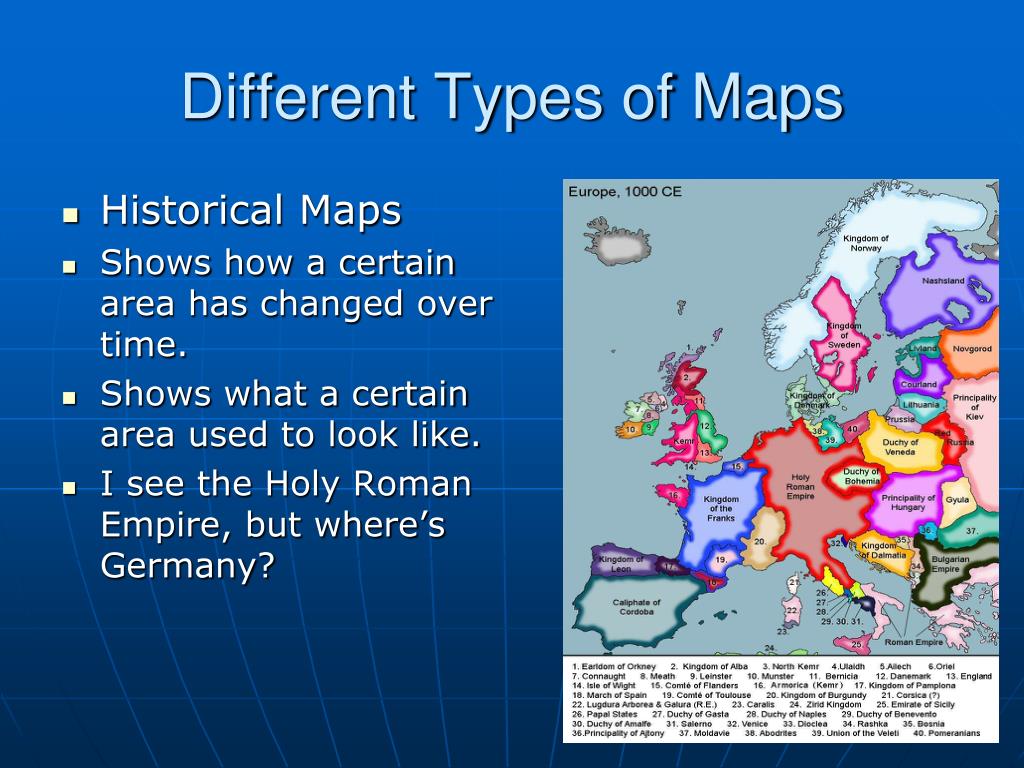Select the bullet ending "but where's Germany?"
The image size is (1024, 768).
[x=286, y=524]
